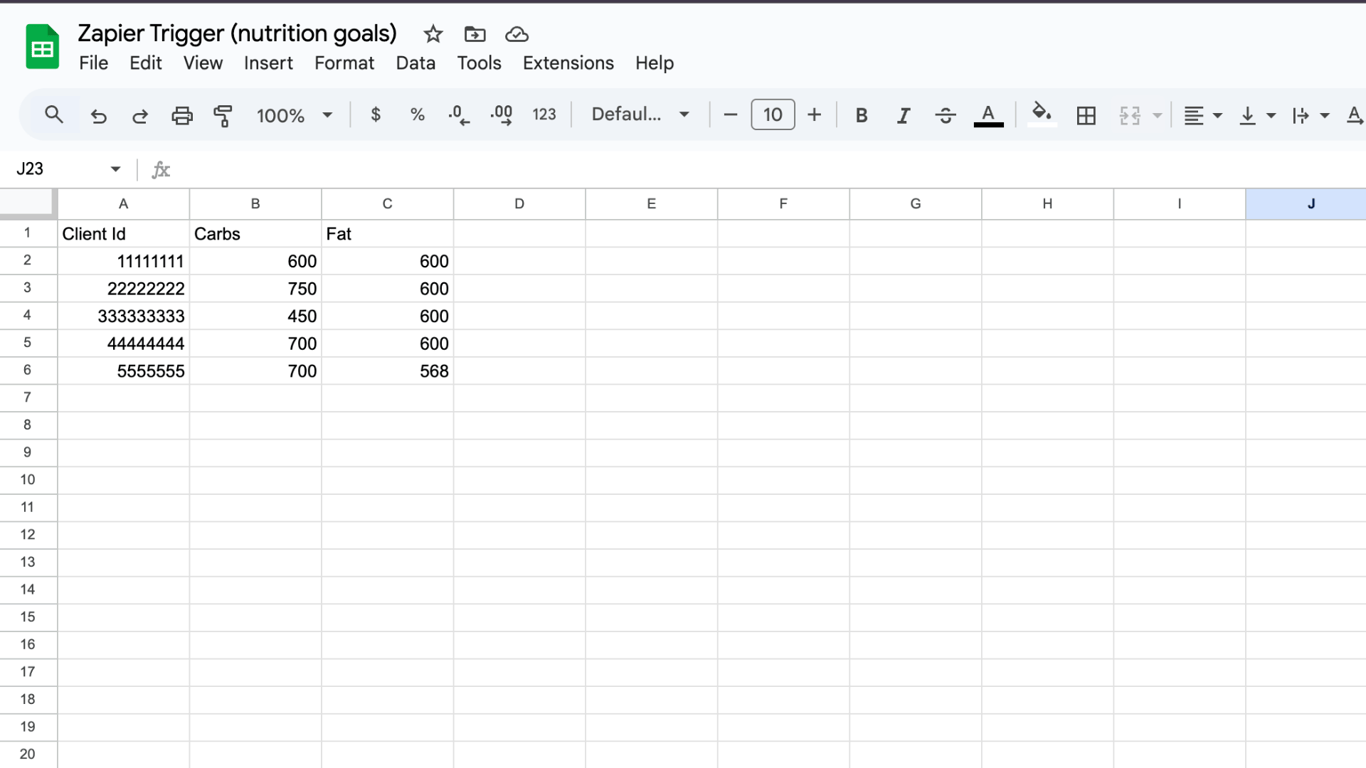Toggle strikethrough formatting
The image size is (1366, 768).
(x=945, y=115)
